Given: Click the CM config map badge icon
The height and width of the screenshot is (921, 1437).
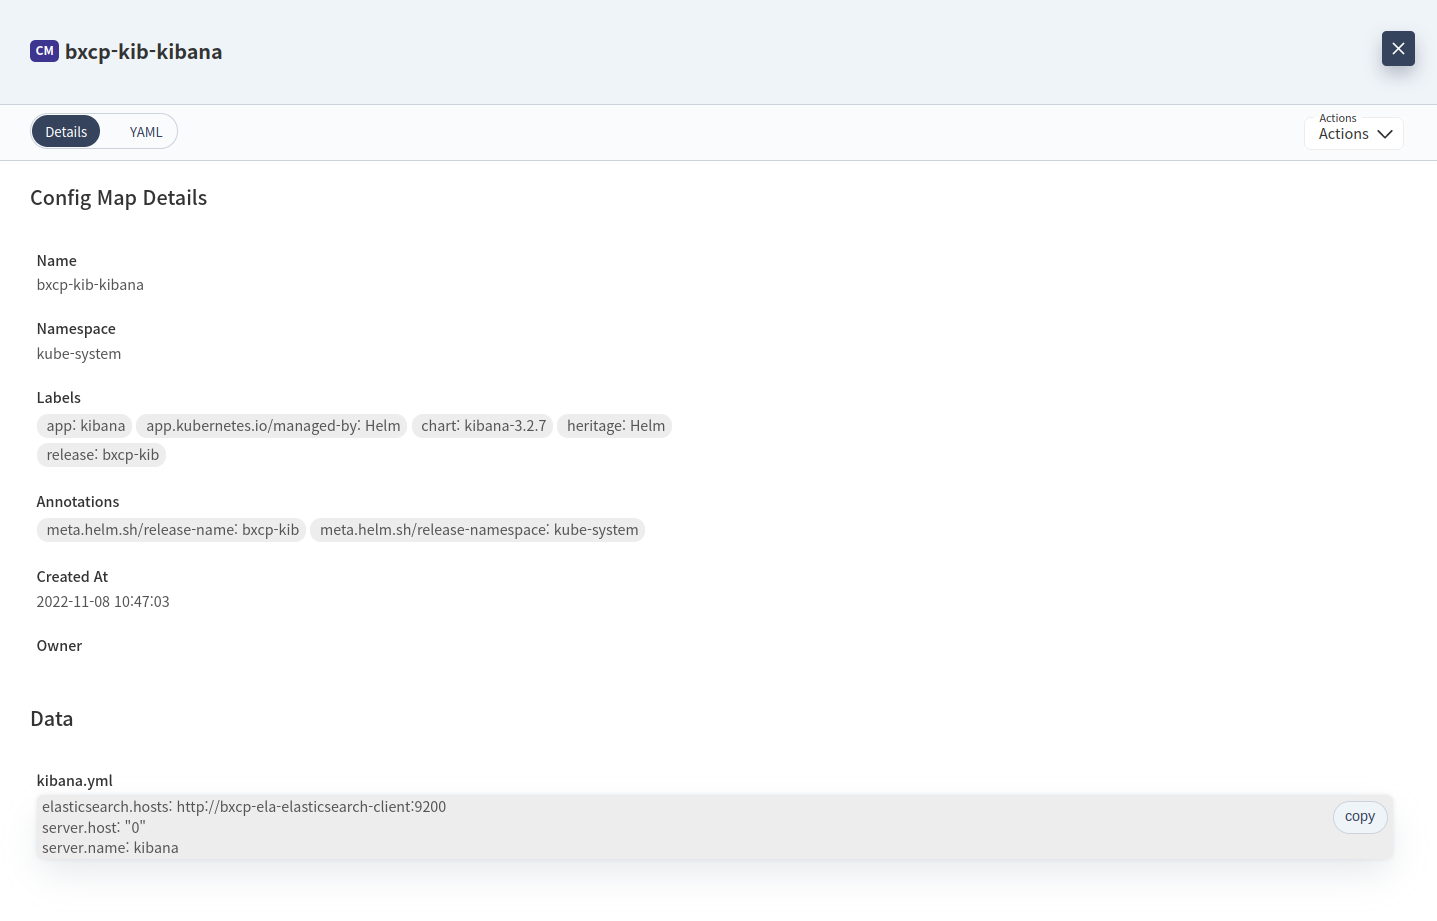Looking at the screenshot, I should click(44, 51).
